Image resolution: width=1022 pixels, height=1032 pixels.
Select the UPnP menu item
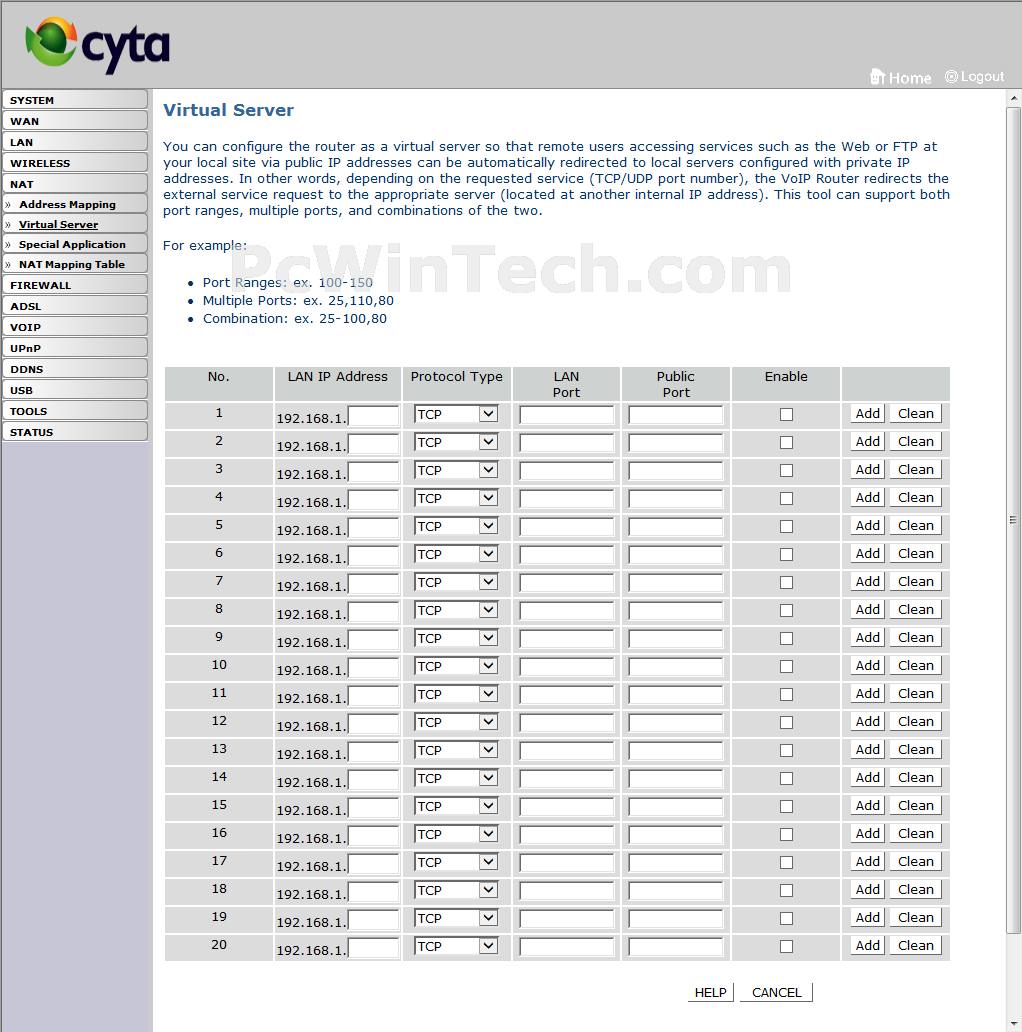click(x=75, y=348)
